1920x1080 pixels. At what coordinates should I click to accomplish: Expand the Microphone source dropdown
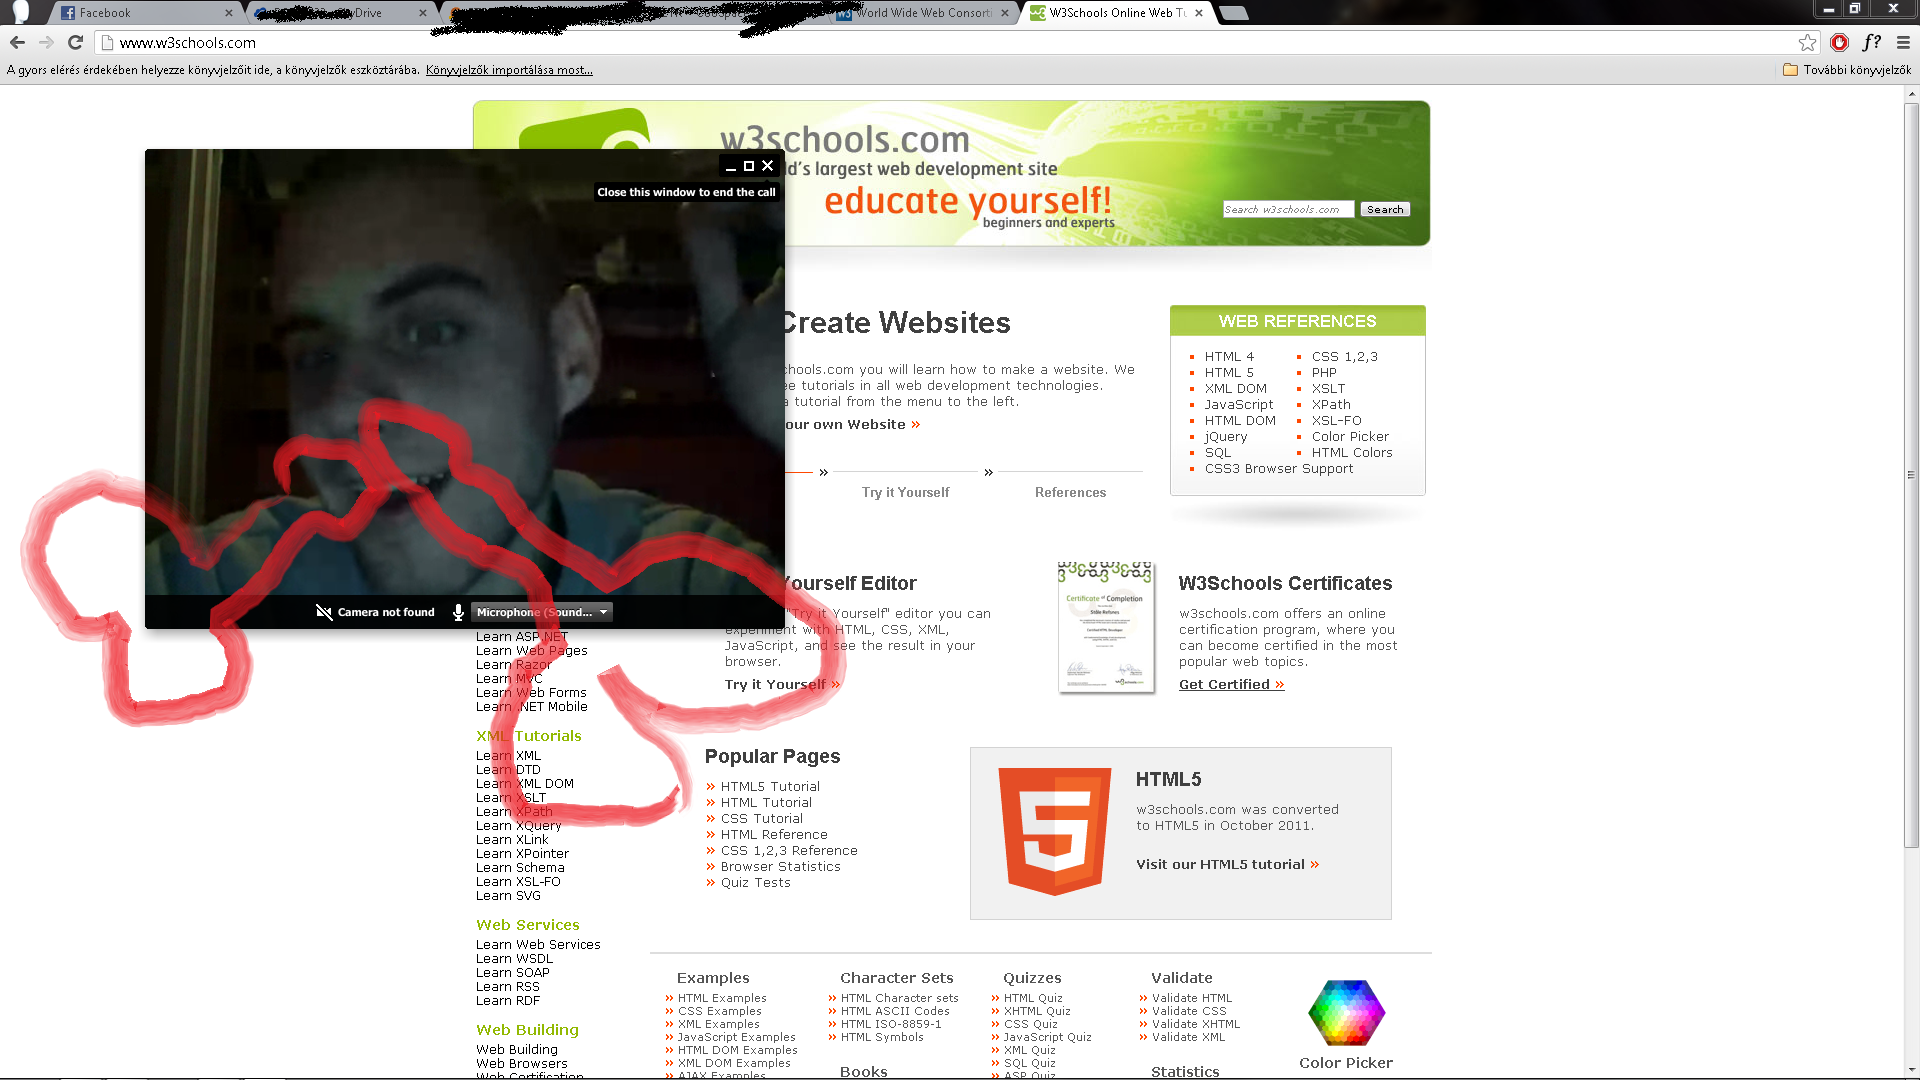coord(603,612)
